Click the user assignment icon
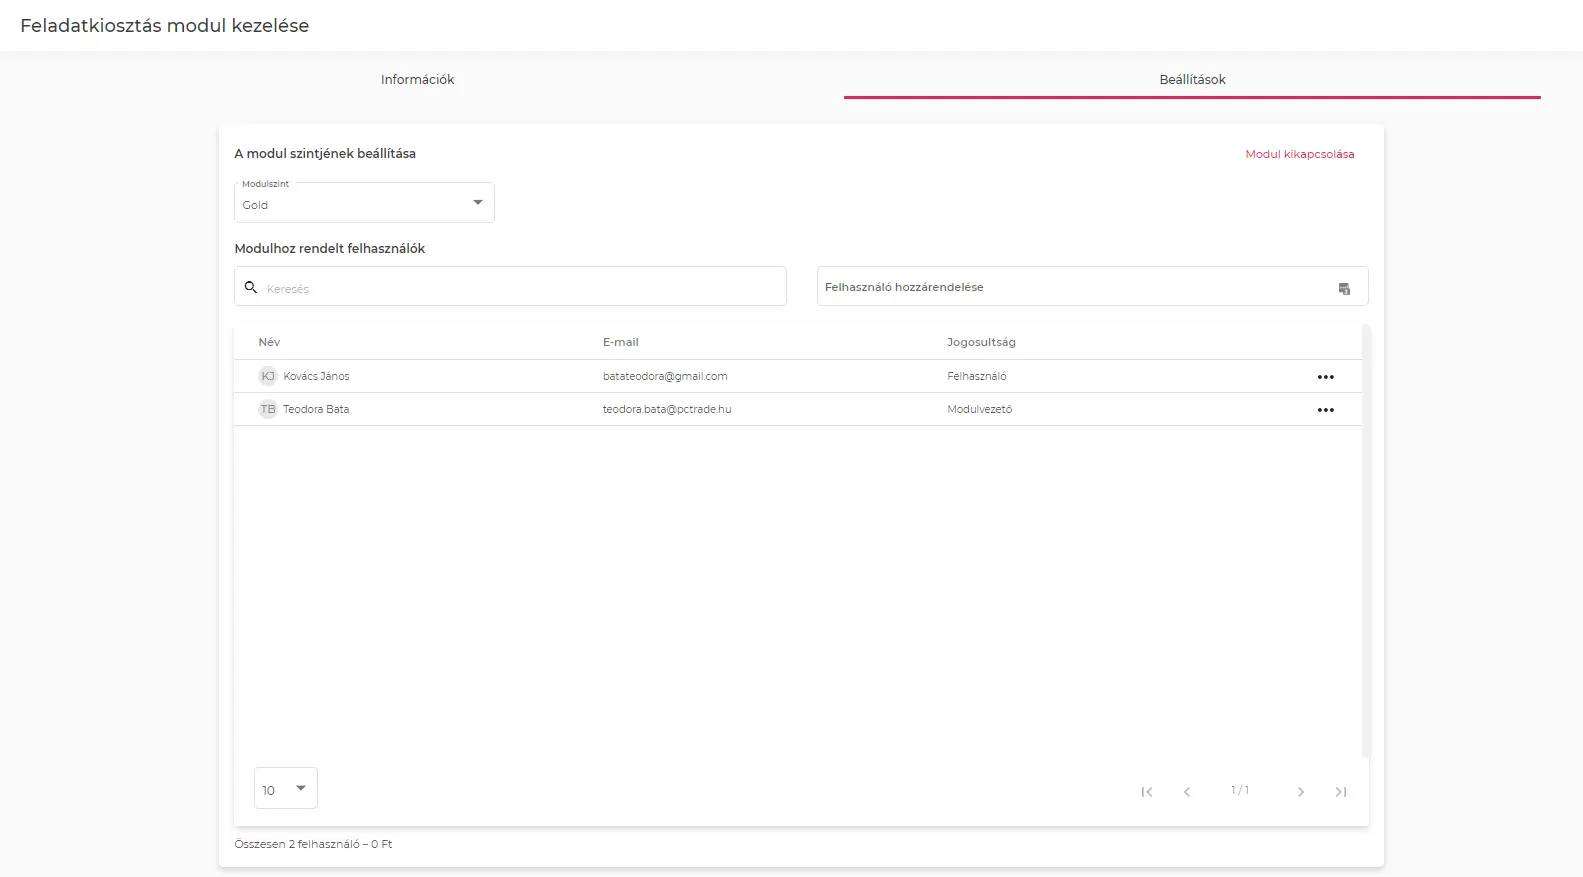The image size is (1583, 877). click(x=1344, y=288)
